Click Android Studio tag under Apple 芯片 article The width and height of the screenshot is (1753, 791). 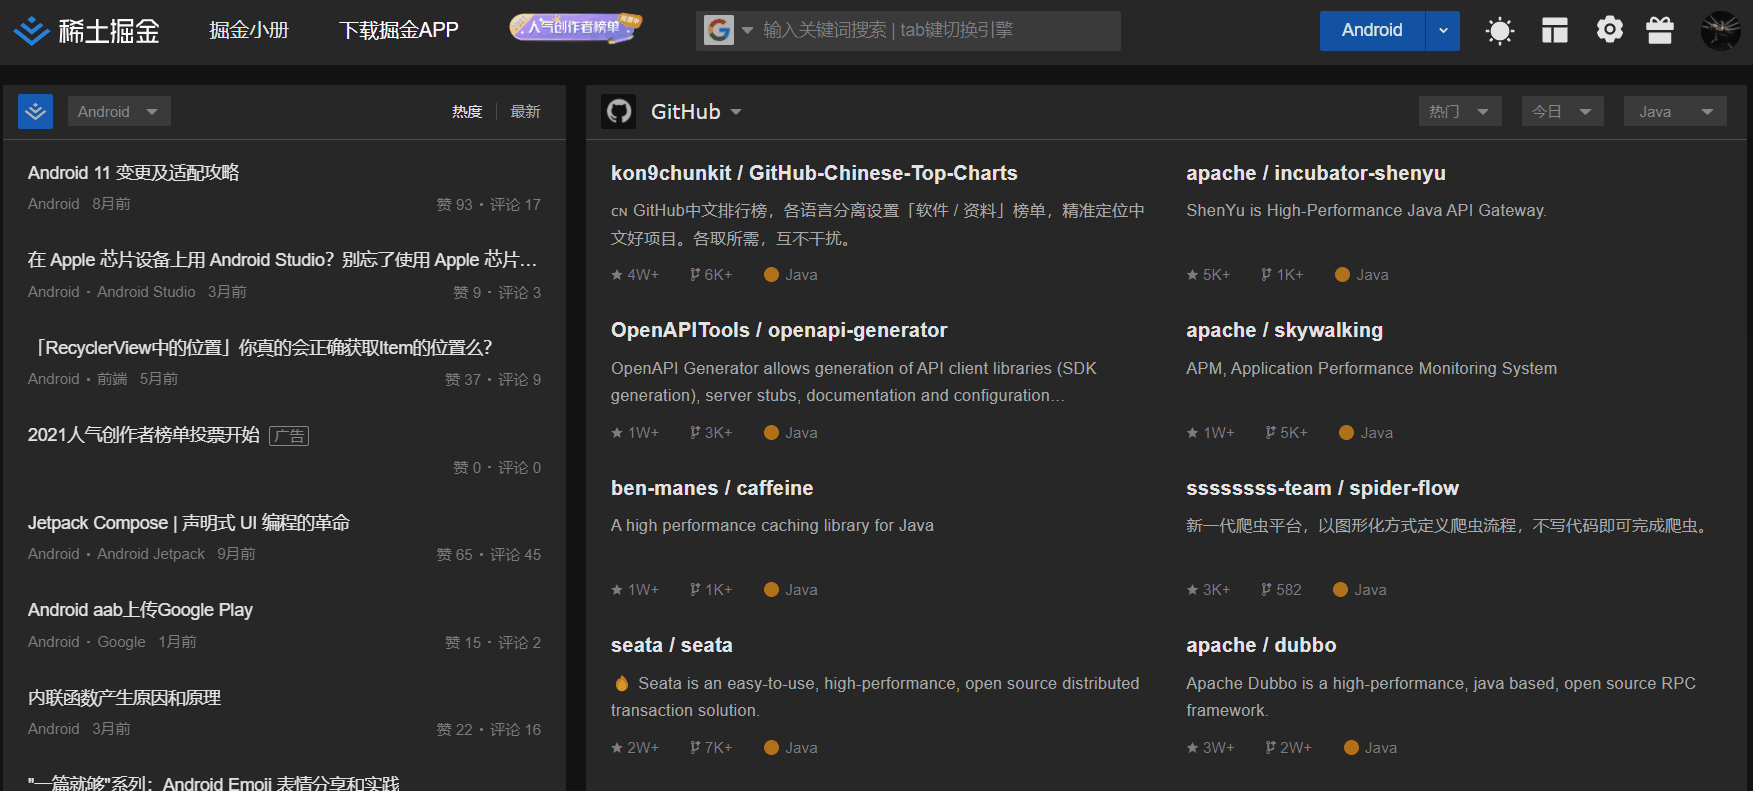point(146,292)
